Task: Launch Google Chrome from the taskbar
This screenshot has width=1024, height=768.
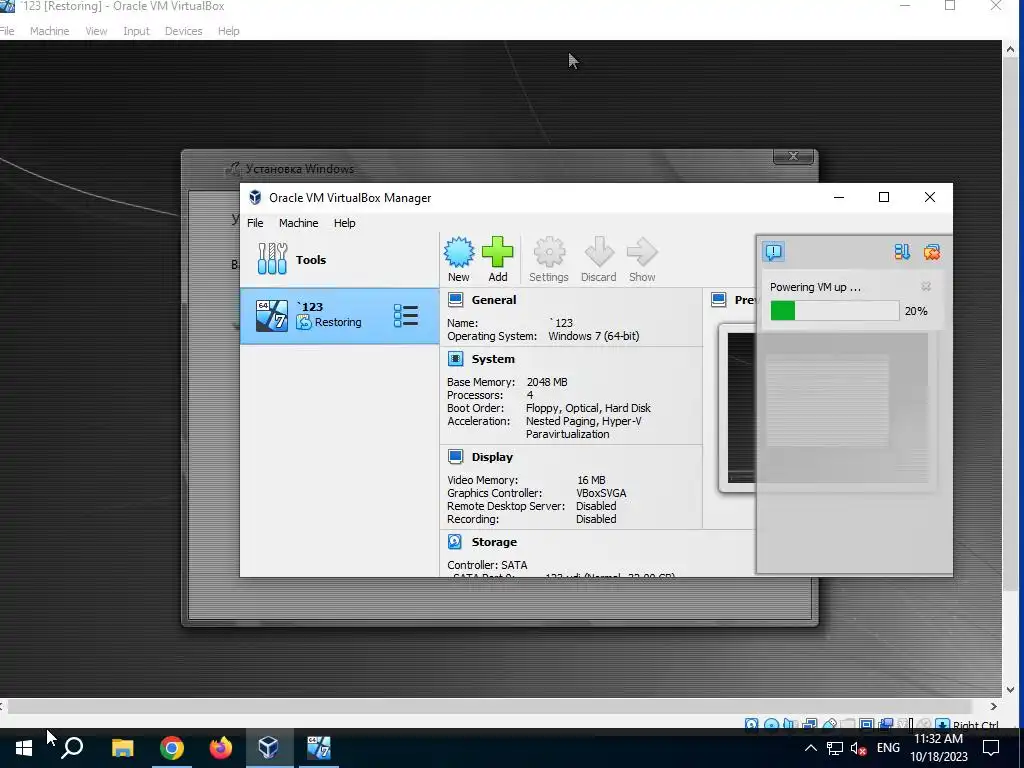Action: (x=172, y=748)
